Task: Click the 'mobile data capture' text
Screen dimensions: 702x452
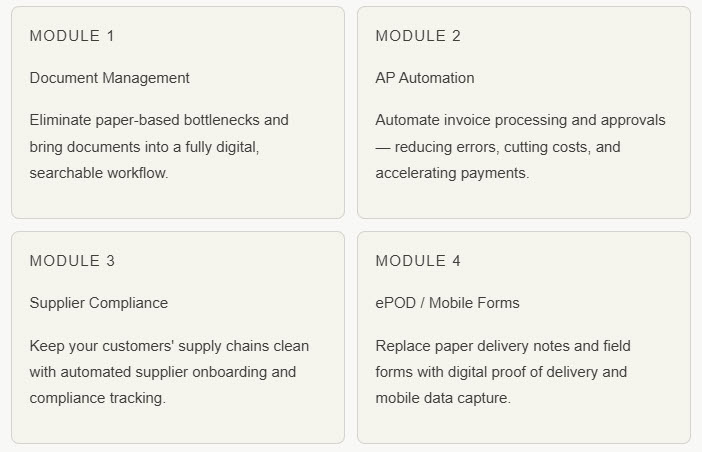Action: [x=443, y=398]
